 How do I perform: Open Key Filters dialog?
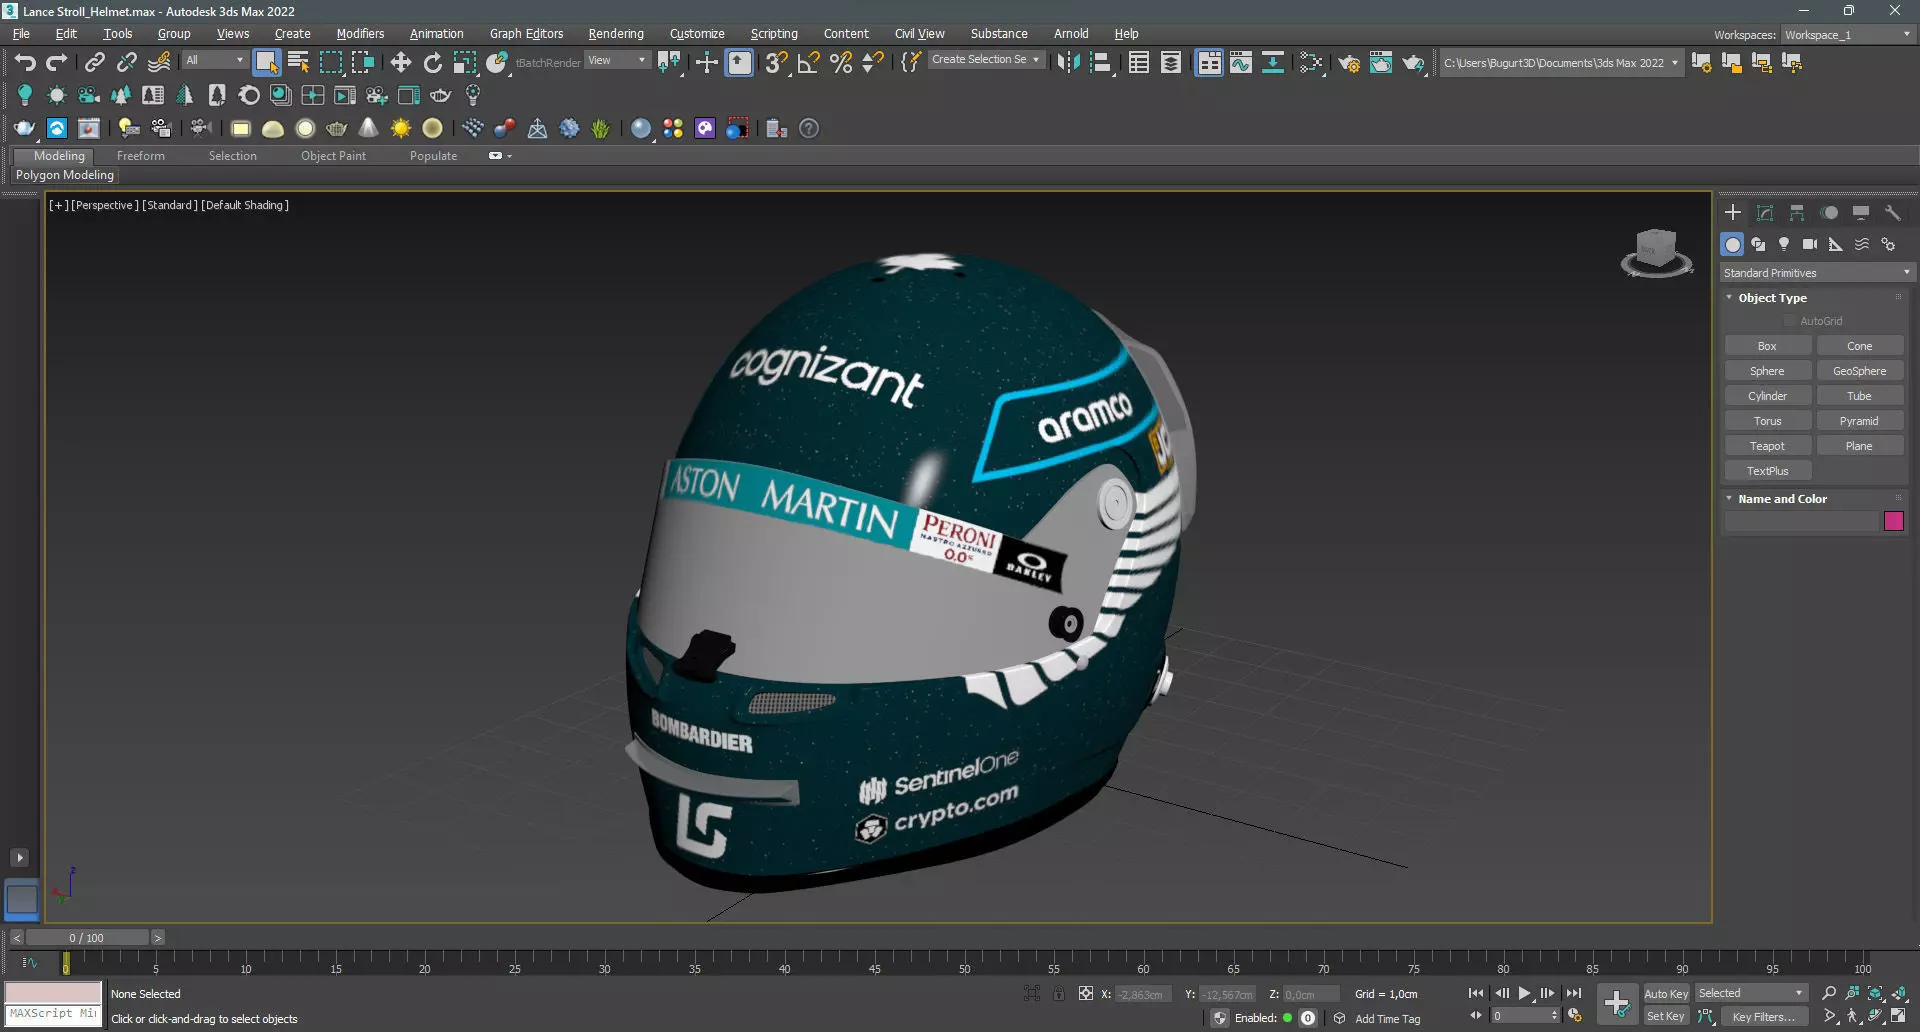point(1764,1016)
